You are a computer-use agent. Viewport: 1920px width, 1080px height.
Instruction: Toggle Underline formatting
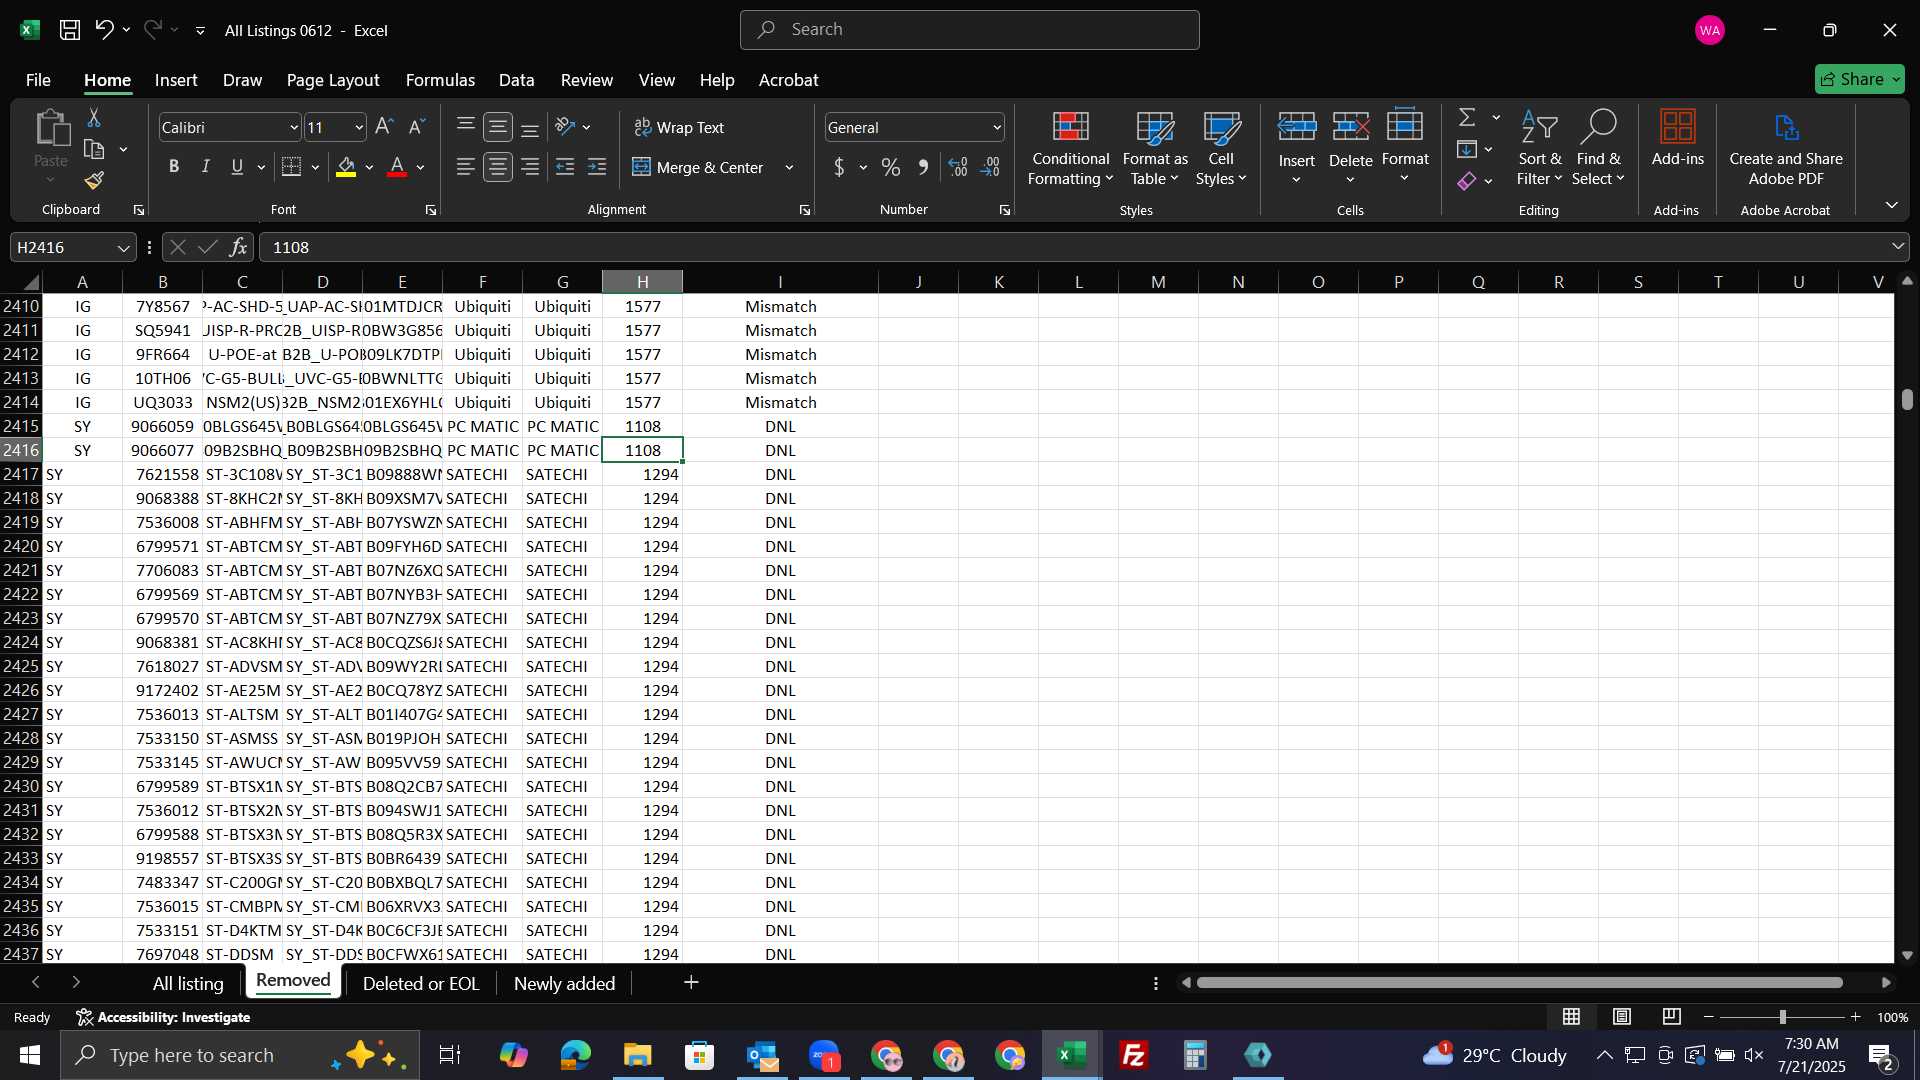[x=238, y=167]
